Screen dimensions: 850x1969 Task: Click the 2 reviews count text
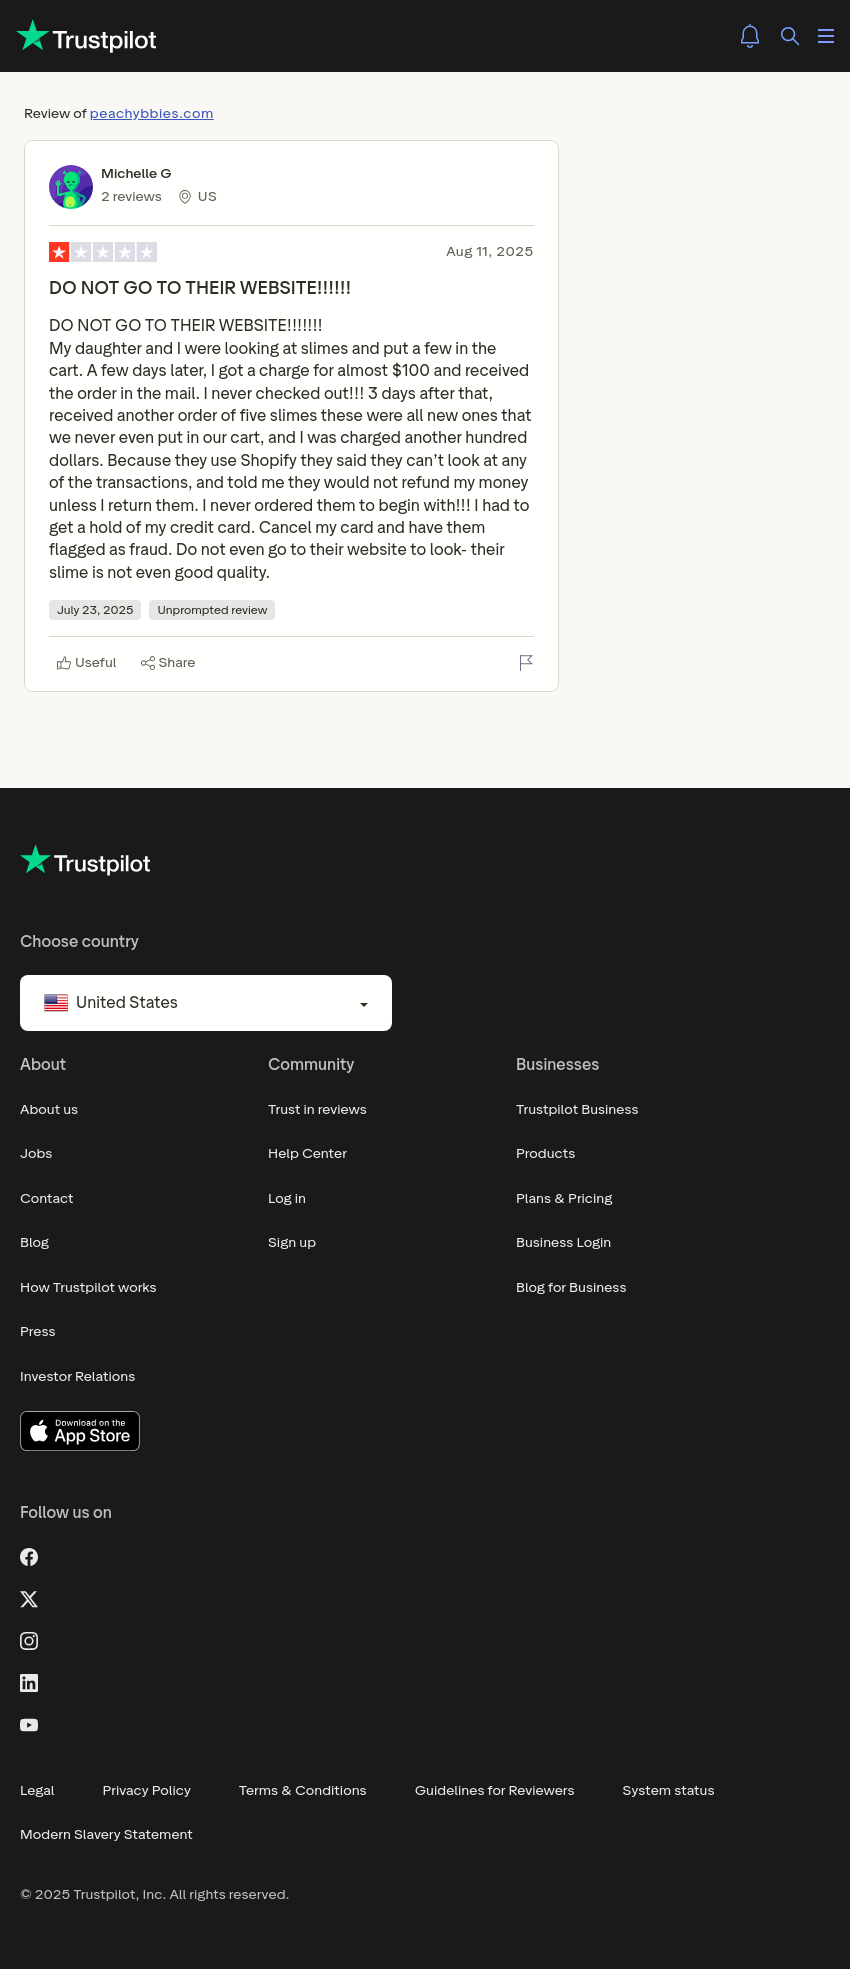(x=131, y=197)
